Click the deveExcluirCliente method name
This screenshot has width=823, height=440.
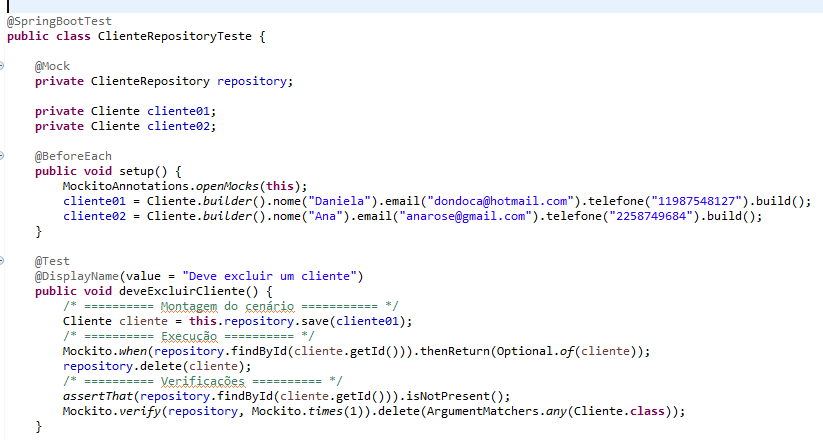tap(182, 291)
